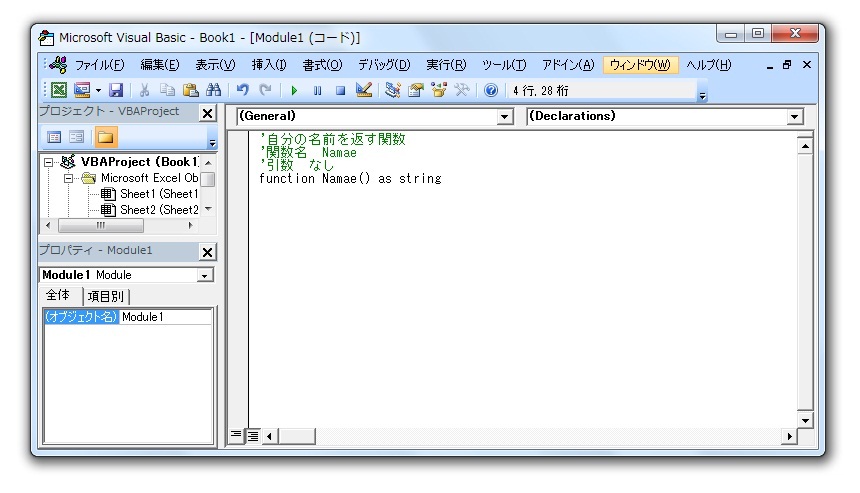The height and width of the screenshot is (493, 860).
Task: Open the ファイル(F) menu
Action: (100, 65)
